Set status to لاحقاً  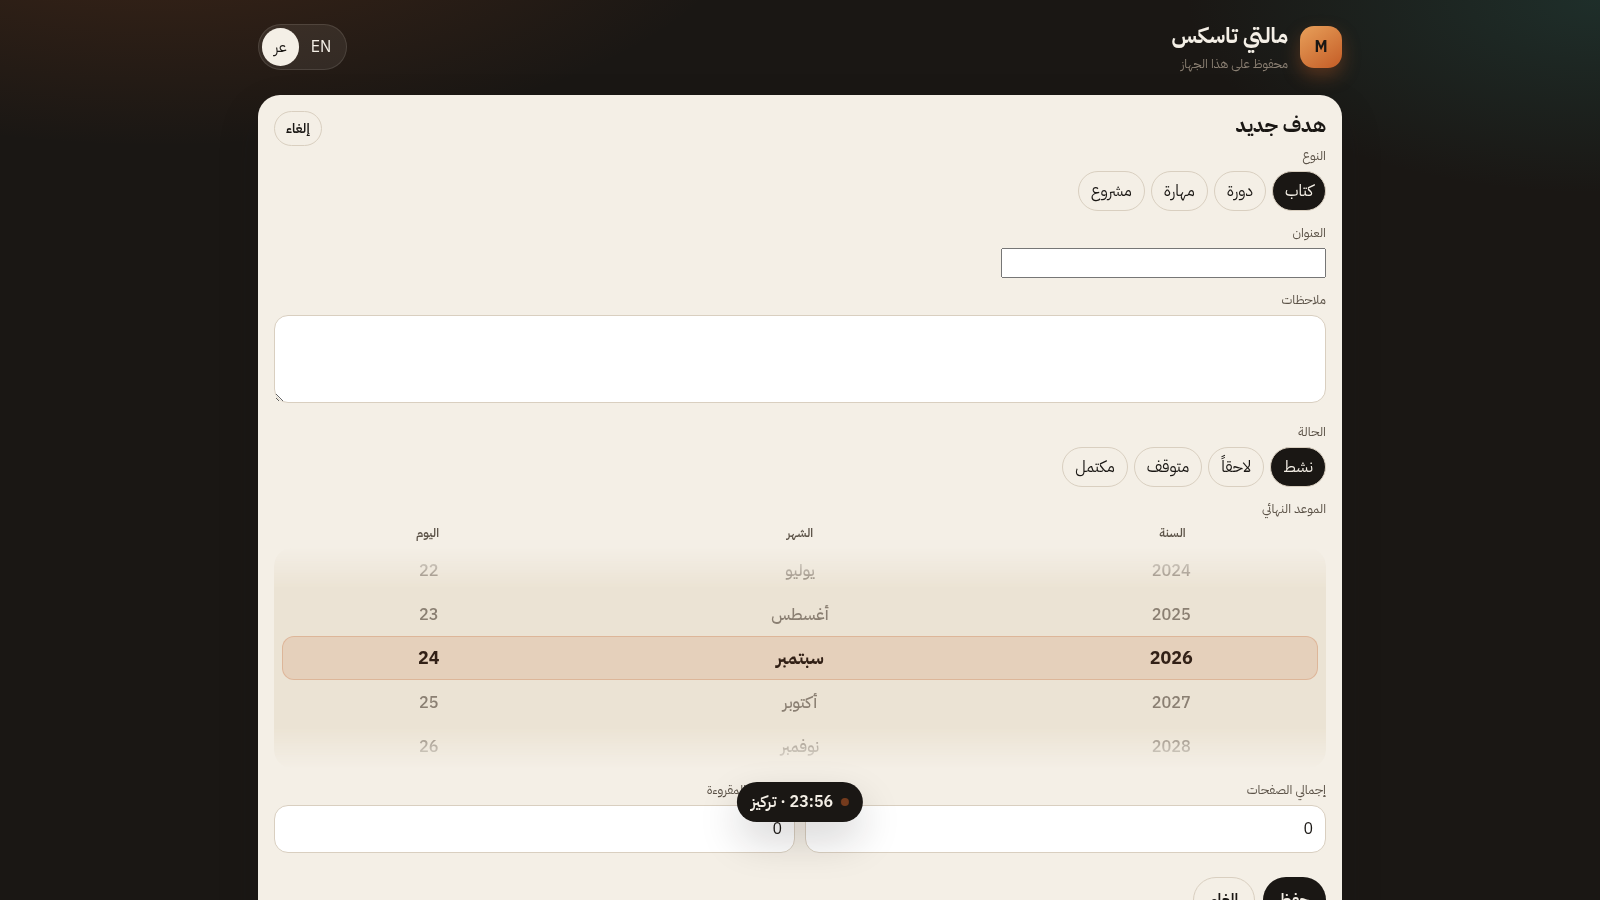click(x=1236, y=467)
